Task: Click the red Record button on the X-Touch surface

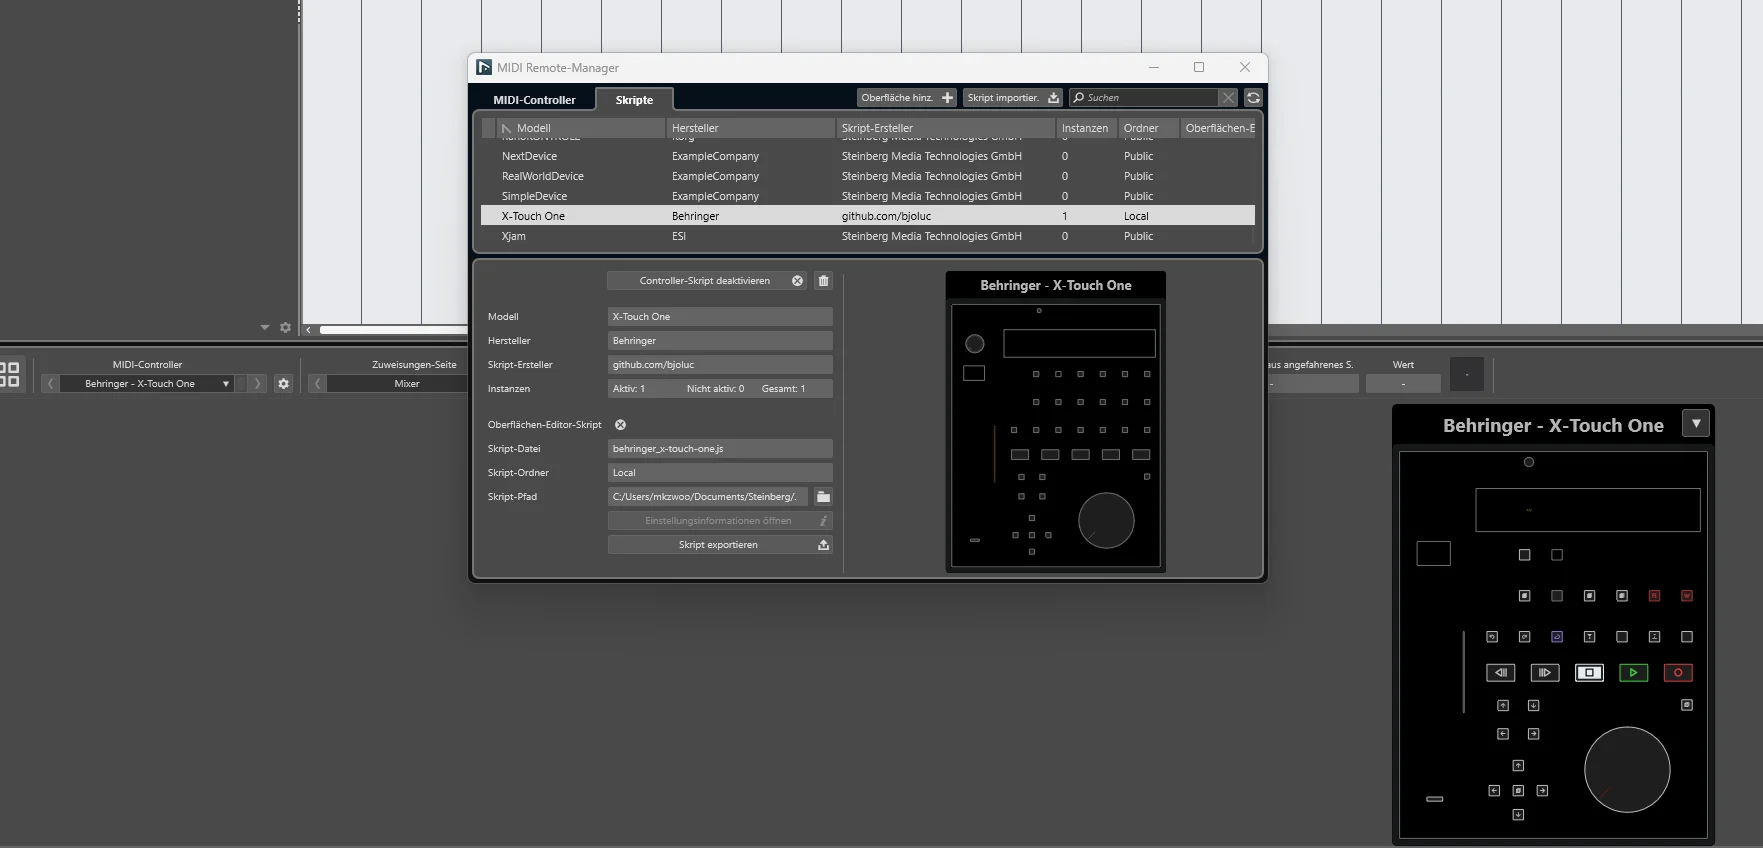Action: coord(1678,673)
